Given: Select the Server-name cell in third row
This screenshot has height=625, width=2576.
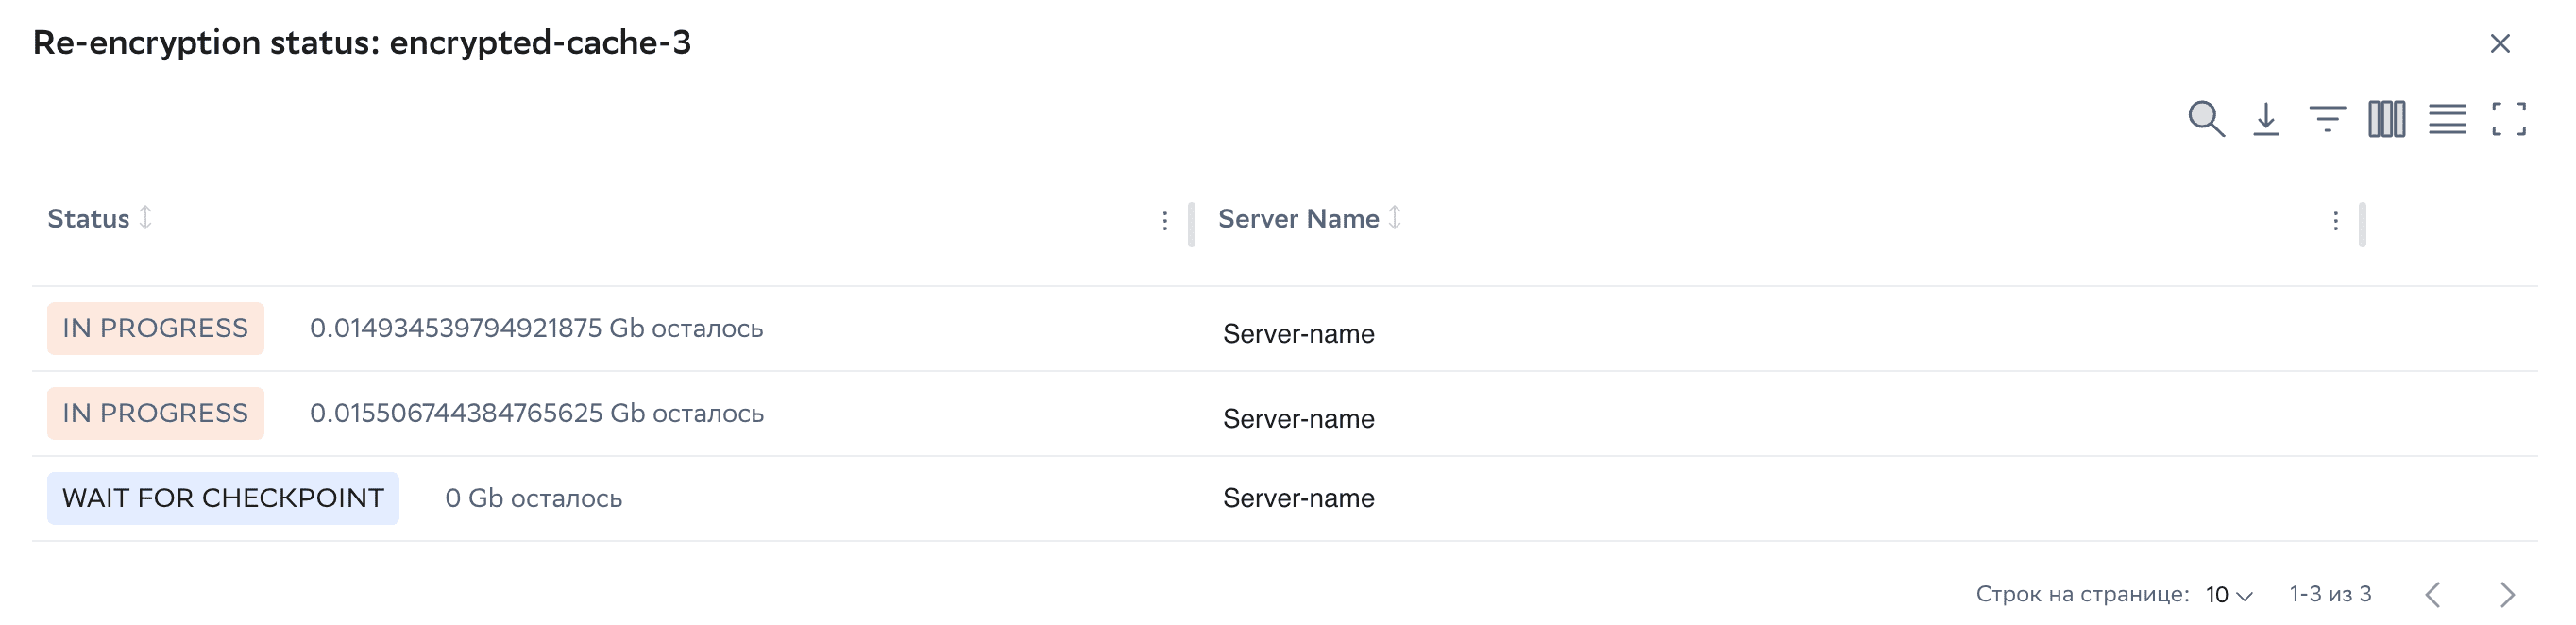Looking at the screenshot, I should [1298, 498].
